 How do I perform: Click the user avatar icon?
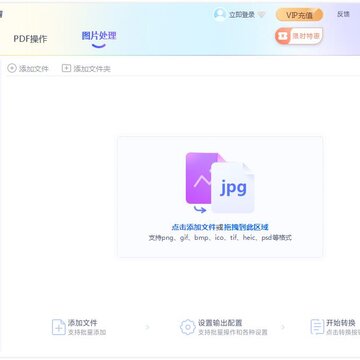[220, 14]
